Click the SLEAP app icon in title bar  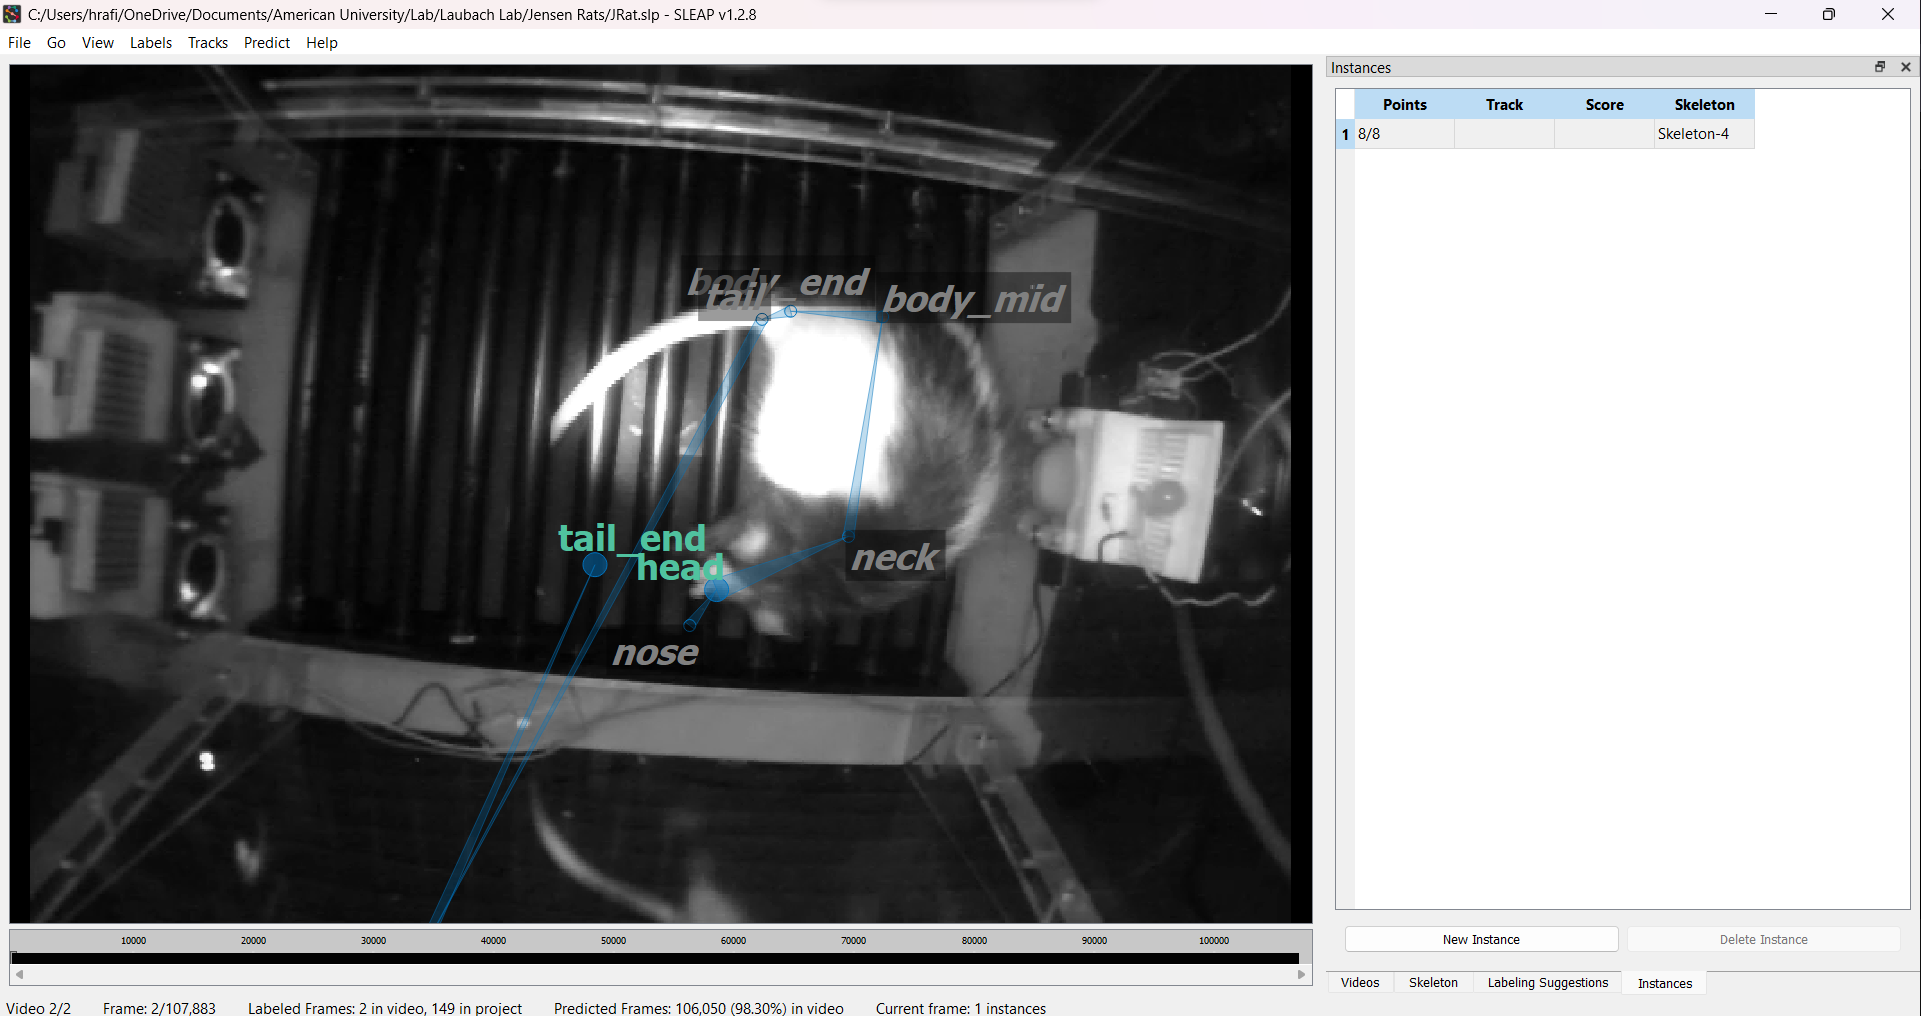click(x=12, y=14)
